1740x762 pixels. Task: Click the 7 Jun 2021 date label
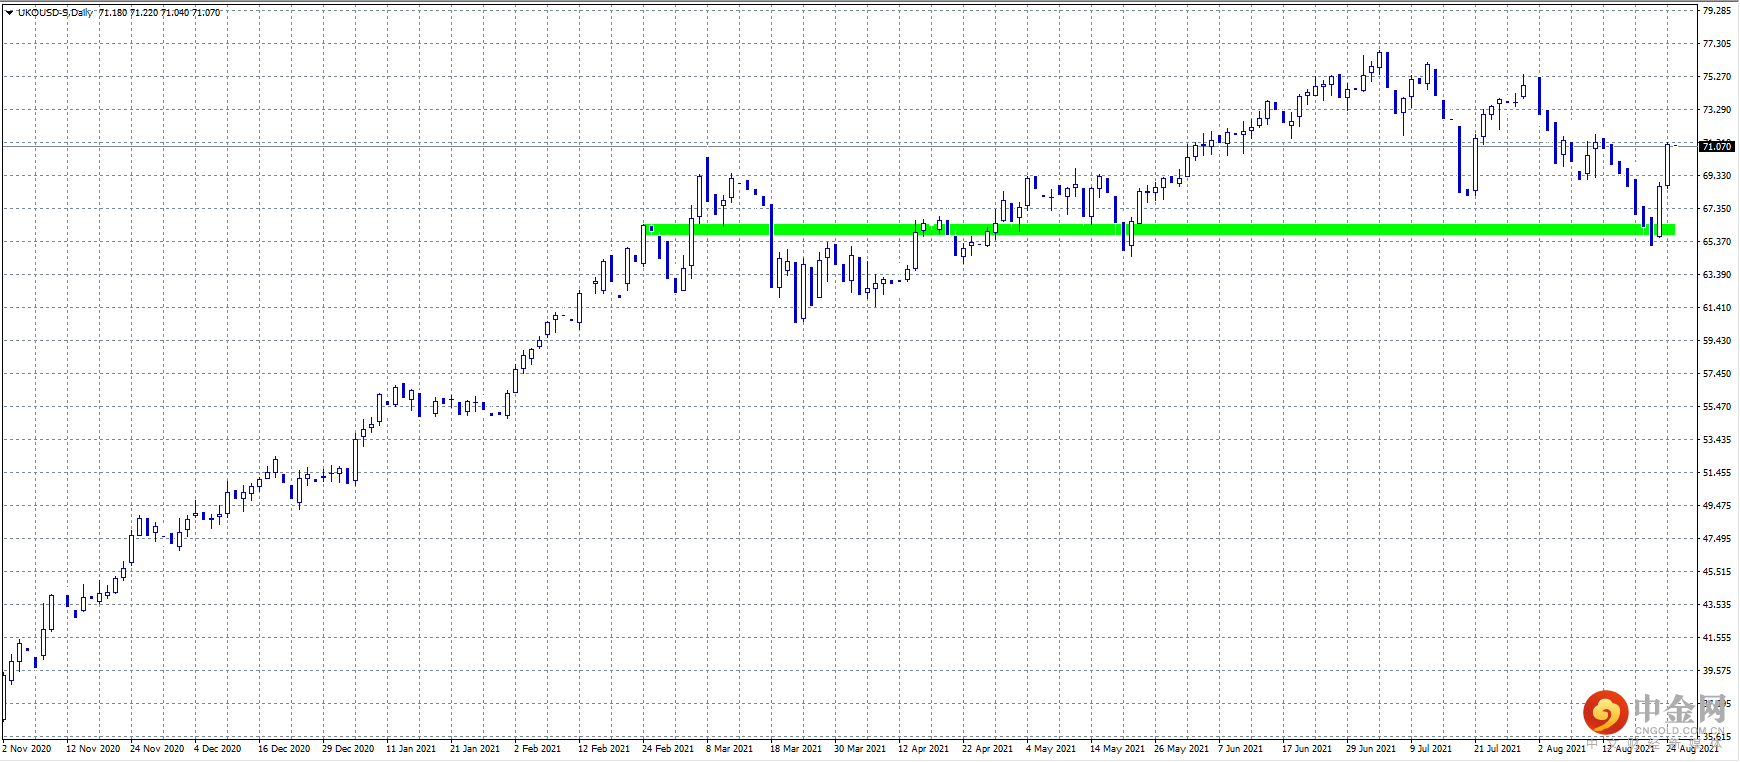[1241, 749]
